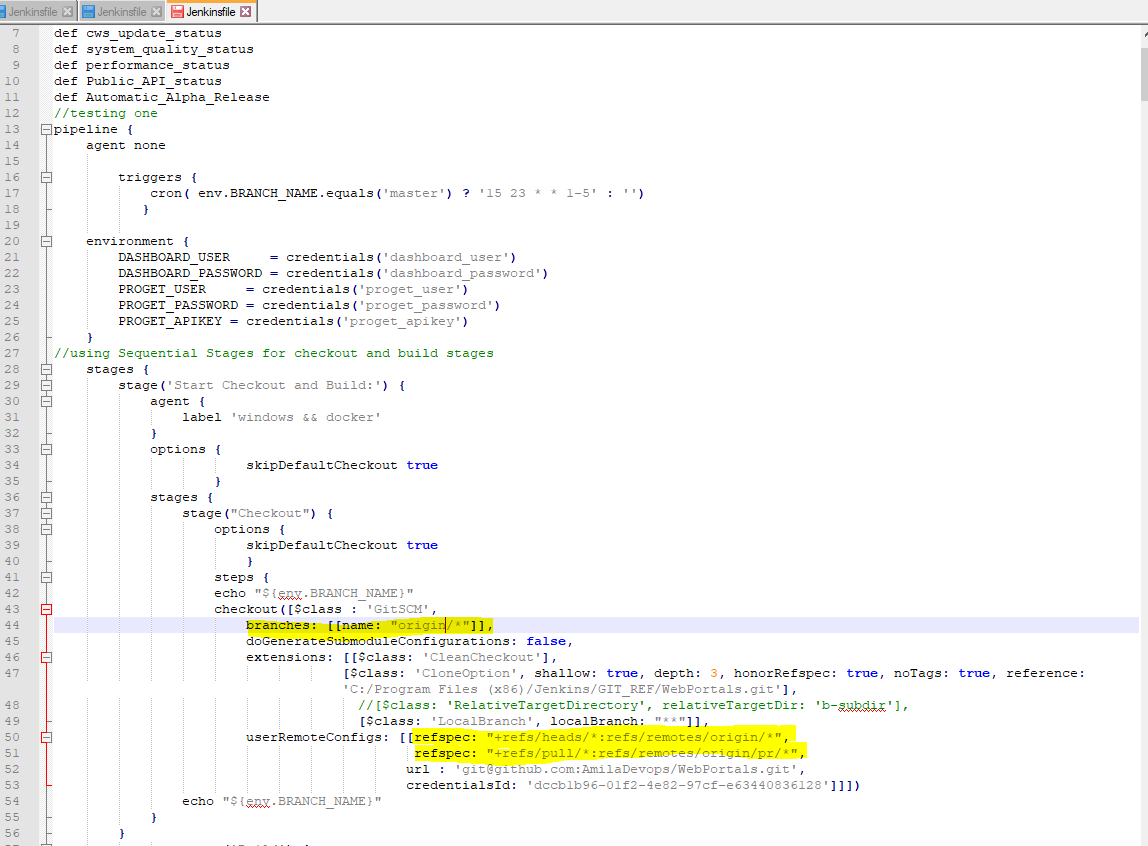Click line number 13 in the margin

click(x=12, y=130)
